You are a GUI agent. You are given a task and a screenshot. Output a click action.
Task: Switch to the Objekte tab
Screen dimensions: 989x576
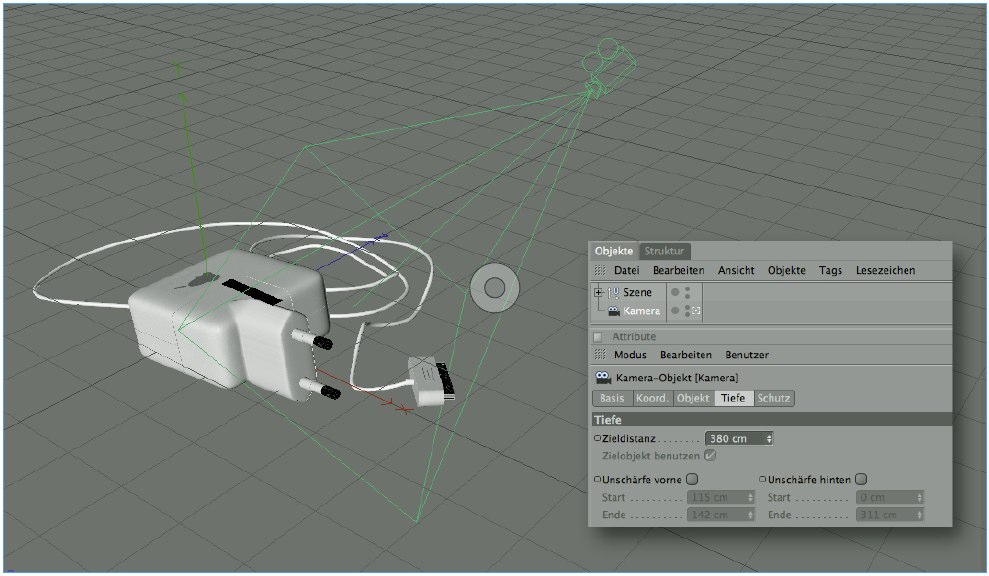(614, 250)
